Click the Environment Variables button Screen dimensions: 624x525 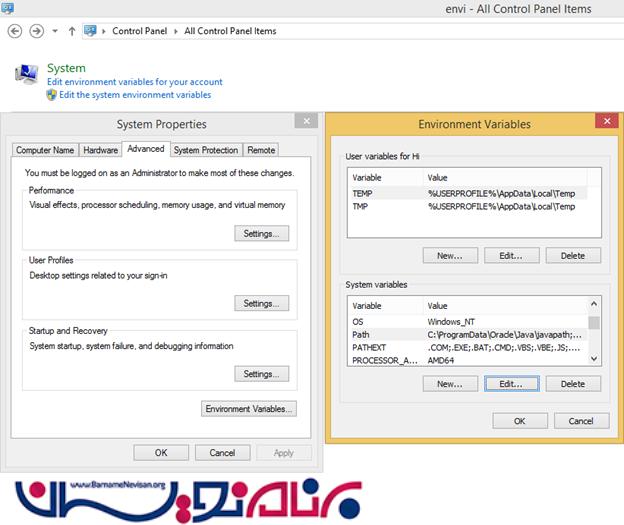pyautogui.click(x=249, y=409)
